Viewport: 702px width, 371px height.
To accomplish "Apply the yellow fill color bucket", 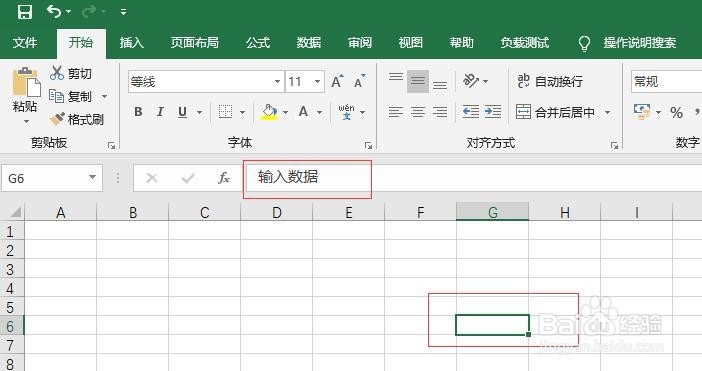I will coord(269,112).
